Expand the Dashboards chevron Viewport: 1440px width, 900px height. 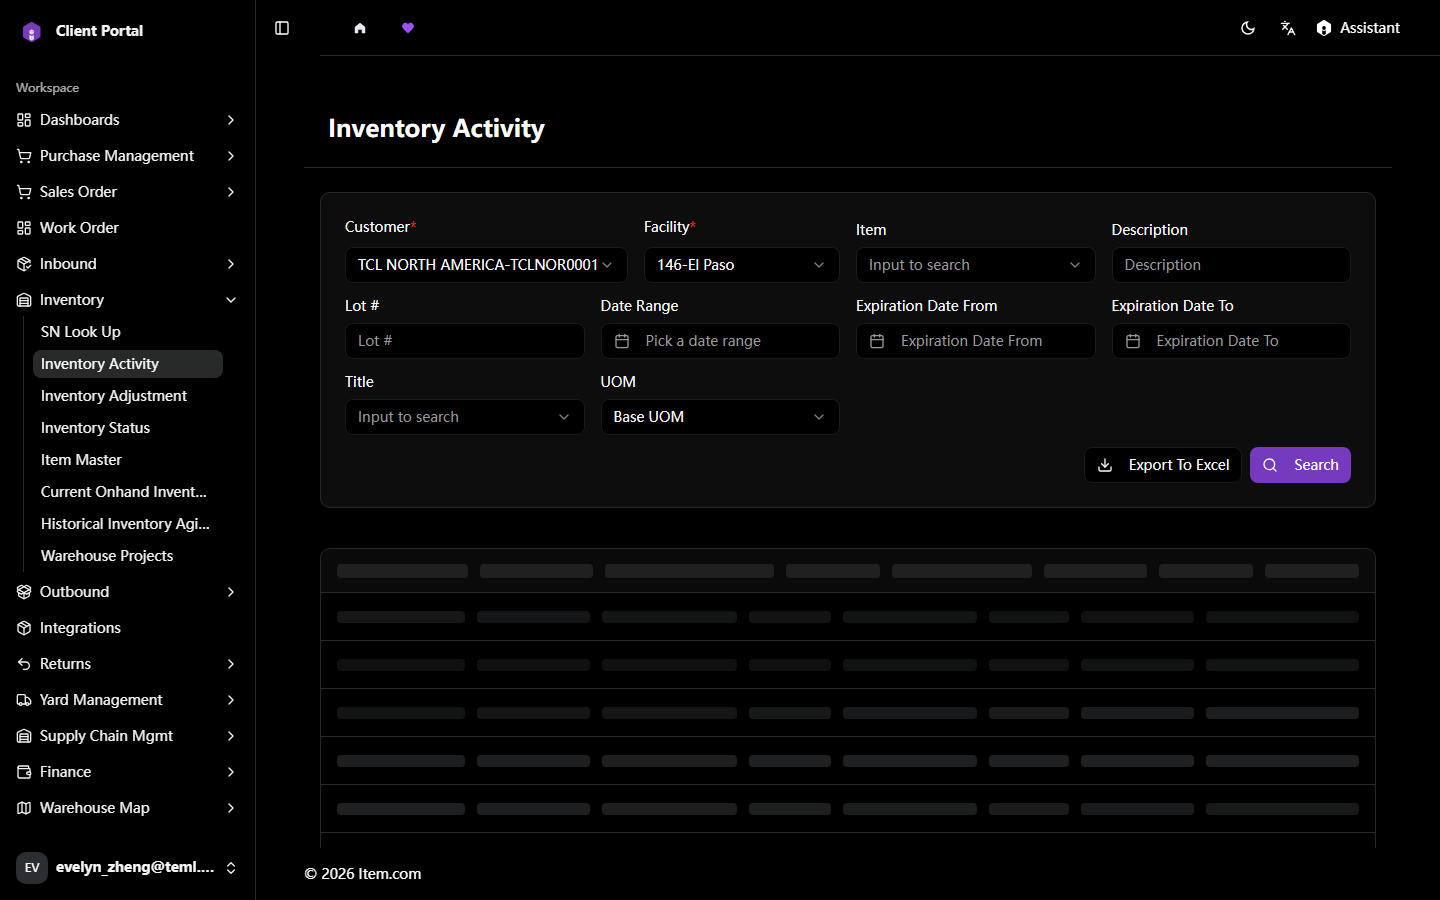coord(231,120)
